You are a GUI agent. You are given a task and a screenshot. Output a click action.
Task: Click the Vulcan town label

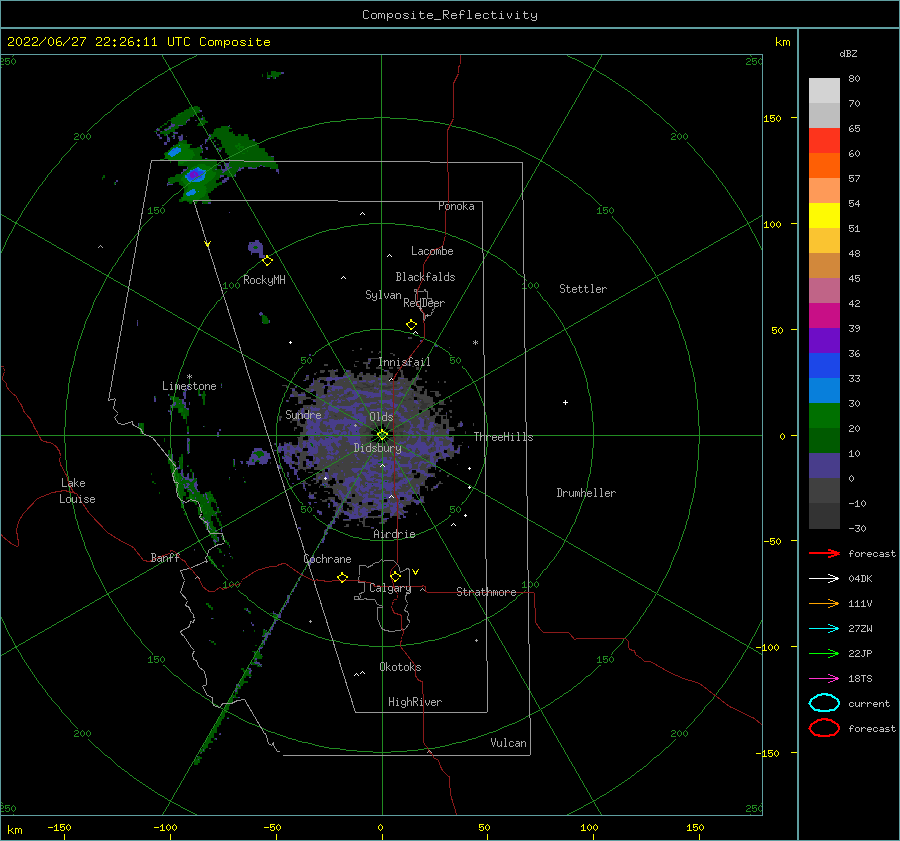[x=508, y=743]
